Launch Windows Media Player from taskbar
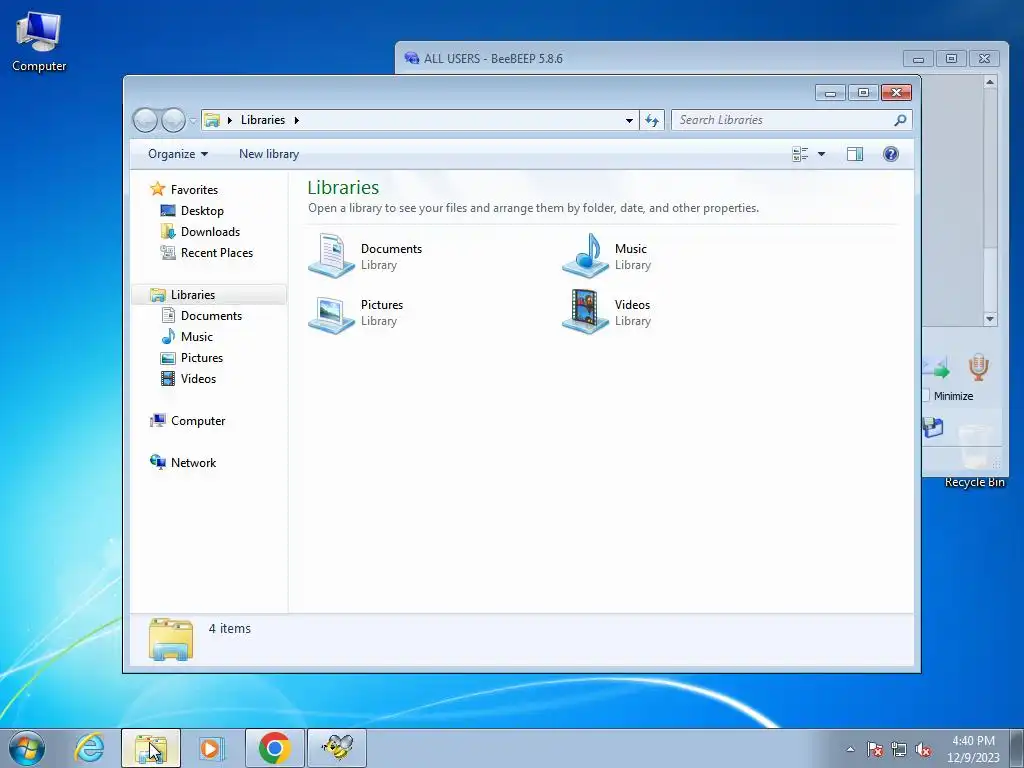 [212, 748]
